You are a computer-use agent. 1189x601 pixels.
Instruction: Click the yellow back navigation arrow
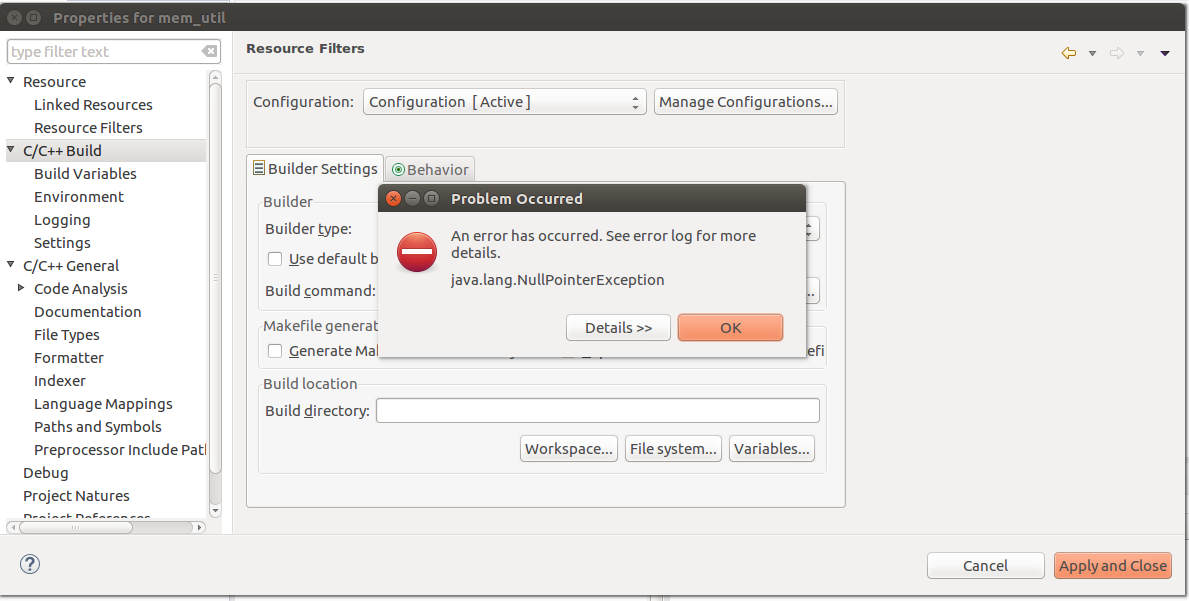coord(1069,53)
